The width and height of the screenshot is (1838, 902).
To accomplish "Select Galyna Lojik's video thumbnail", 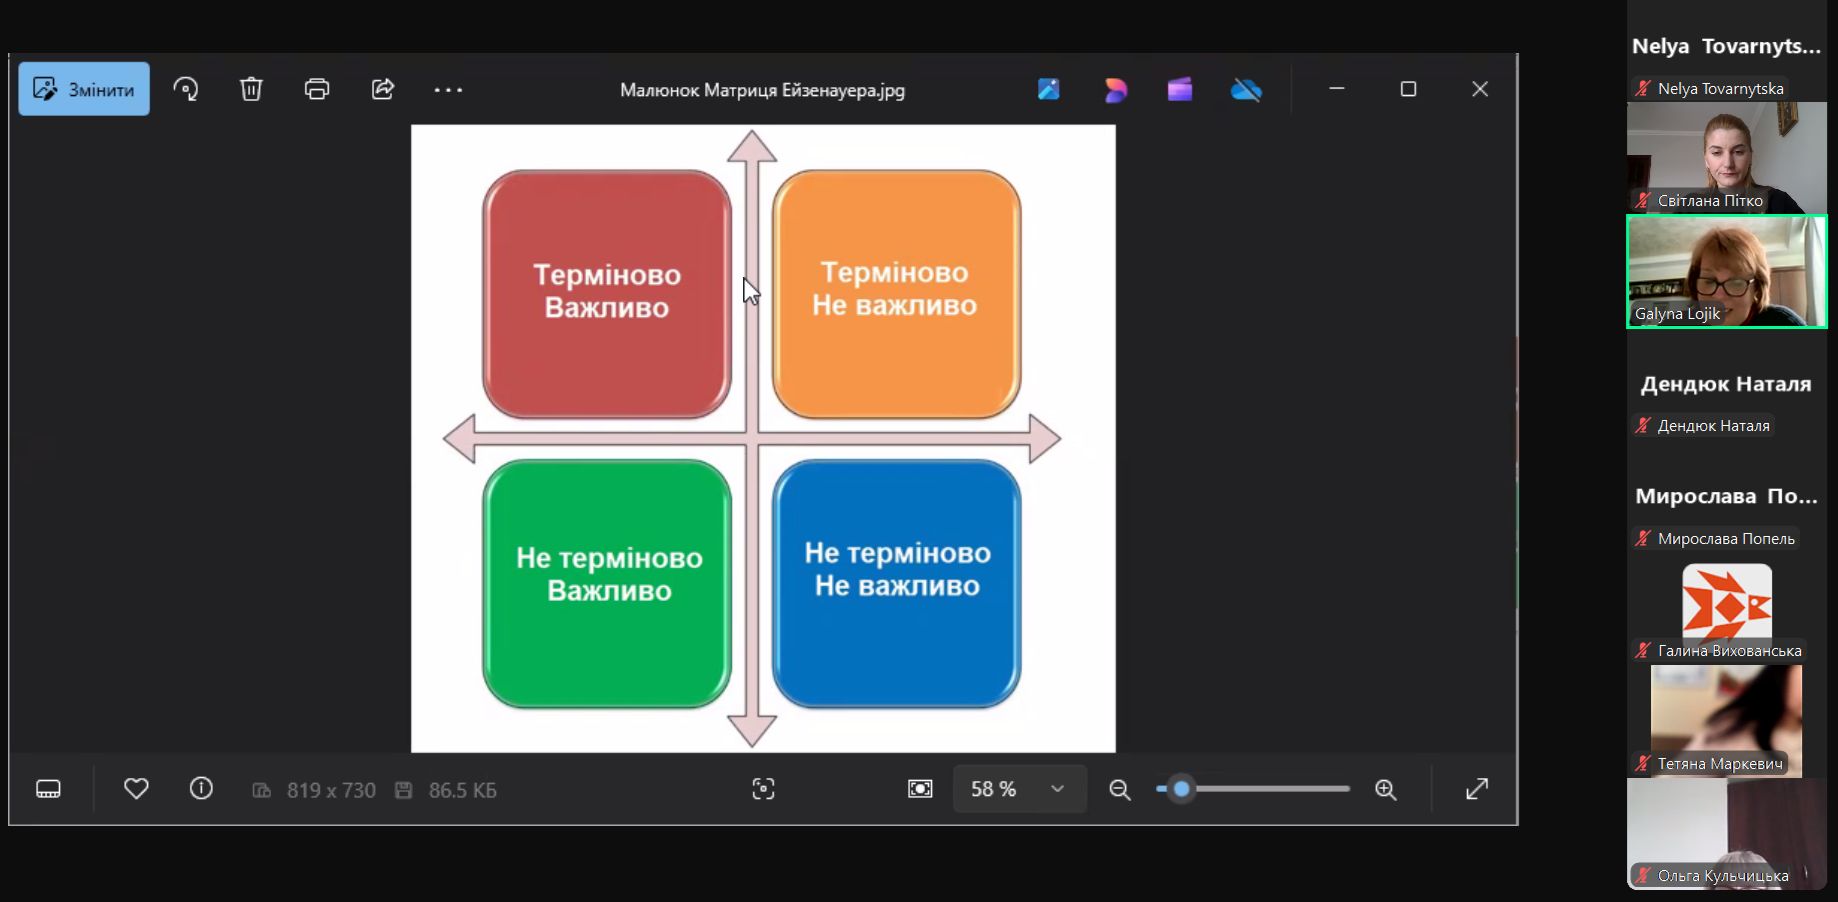I will (x=1726, y=272).
